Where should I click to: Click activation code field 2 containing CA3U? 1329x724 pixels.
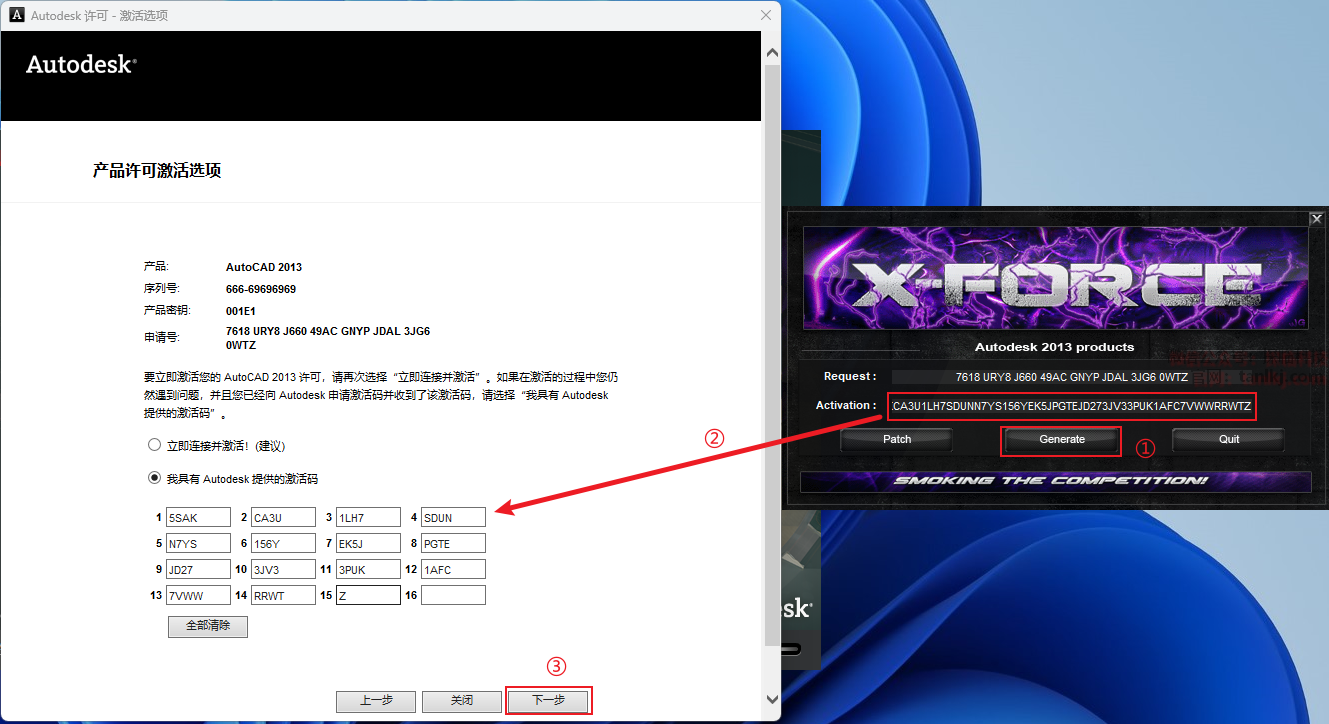[284, 517]
